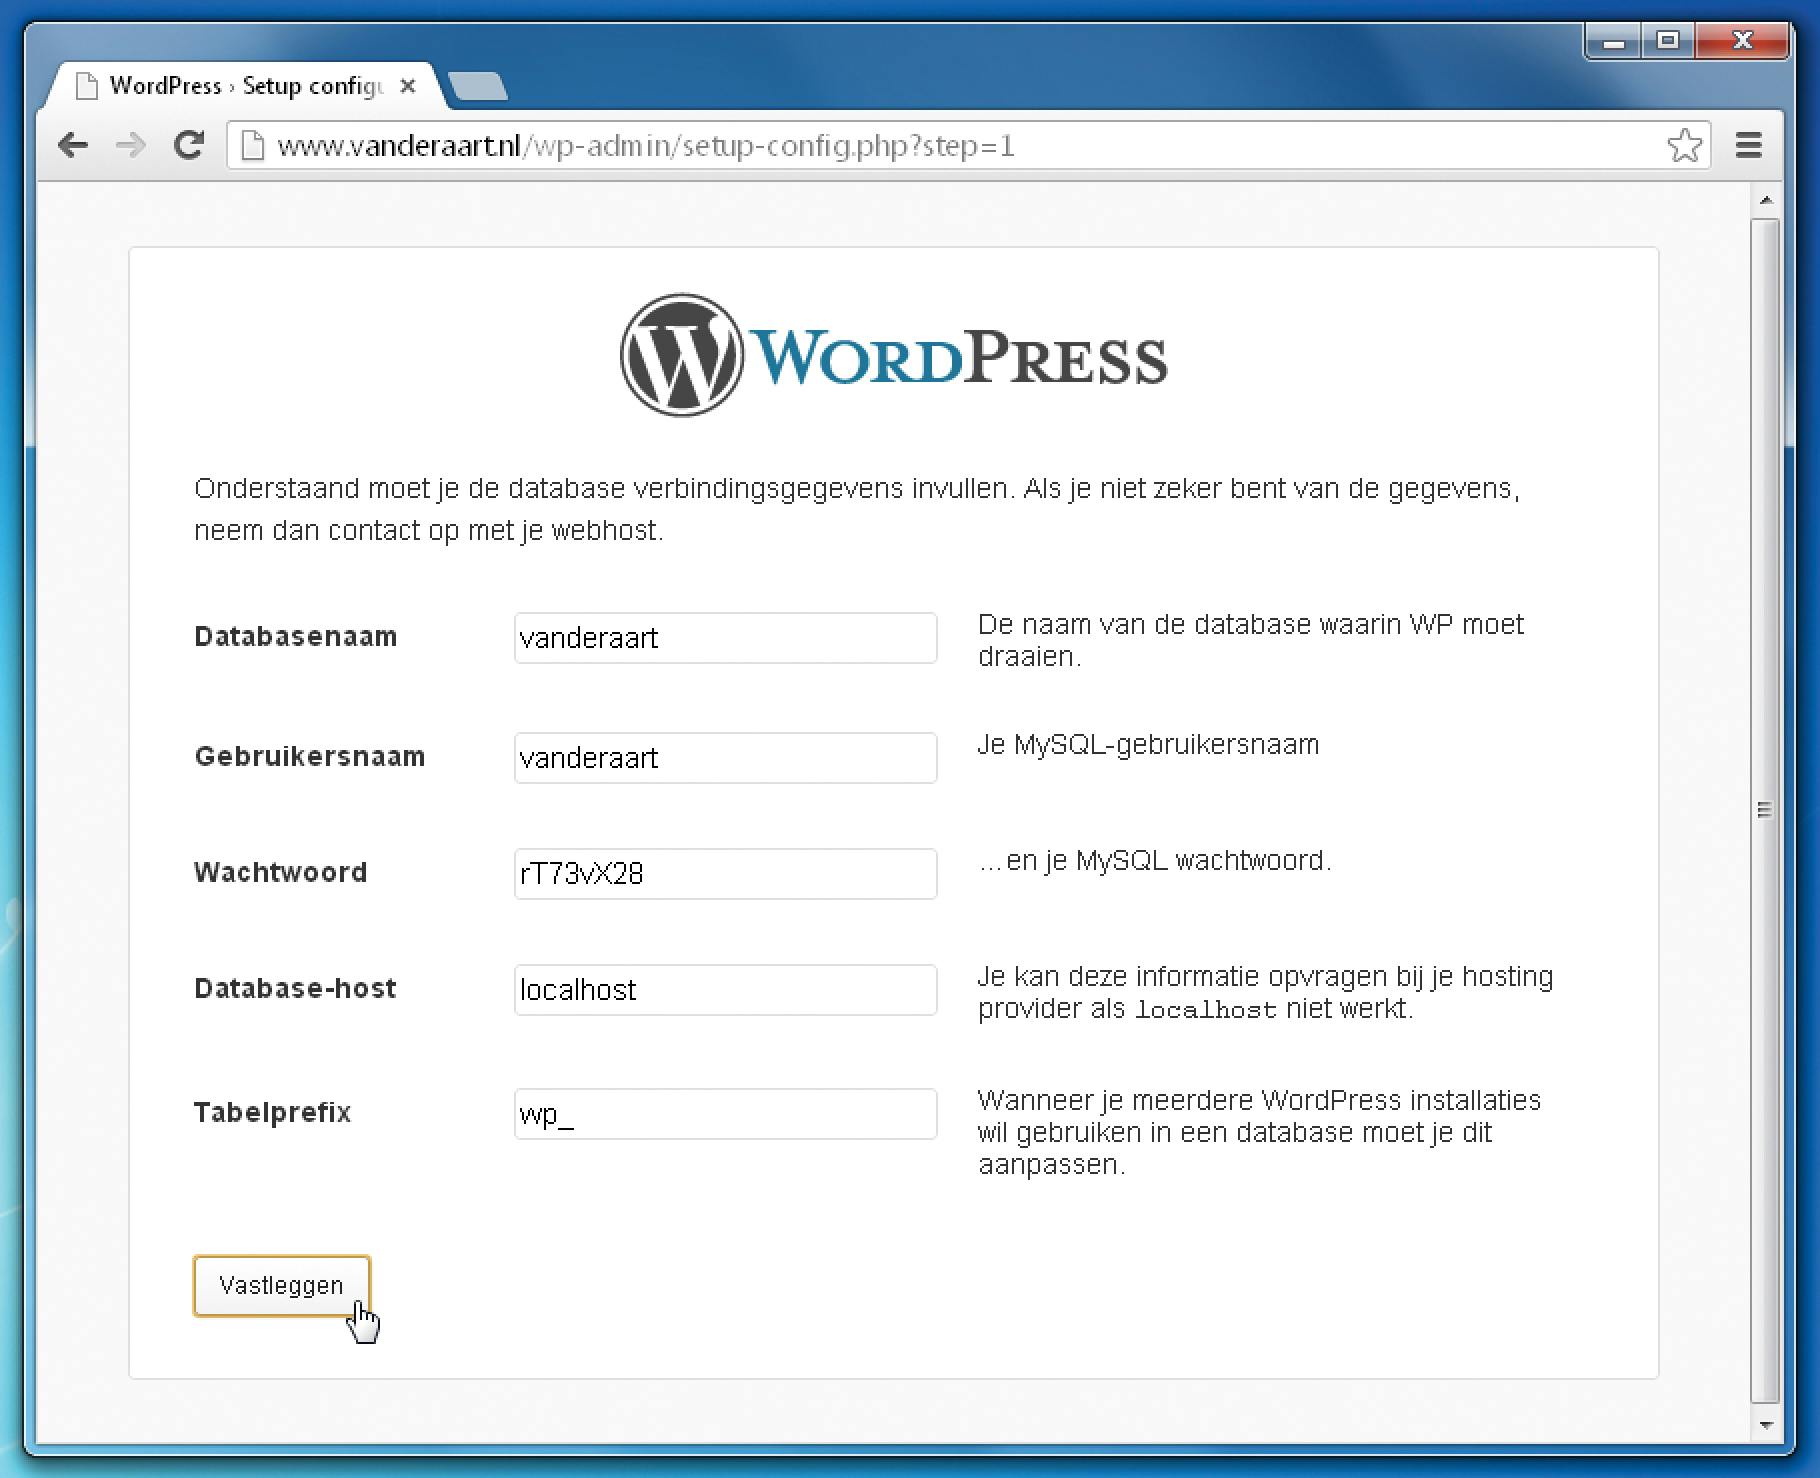The width and height of the screenshot is (1820, 1478).
Task: Close the WordPress Setup config tab
Action: pyautogui.click(x=407, y=86)
